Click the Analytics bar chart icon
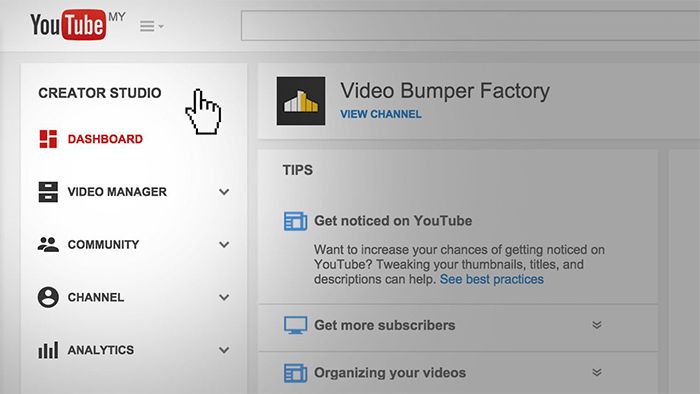The height and width of the screenshot is (394, 700). [x=48, y=350]
